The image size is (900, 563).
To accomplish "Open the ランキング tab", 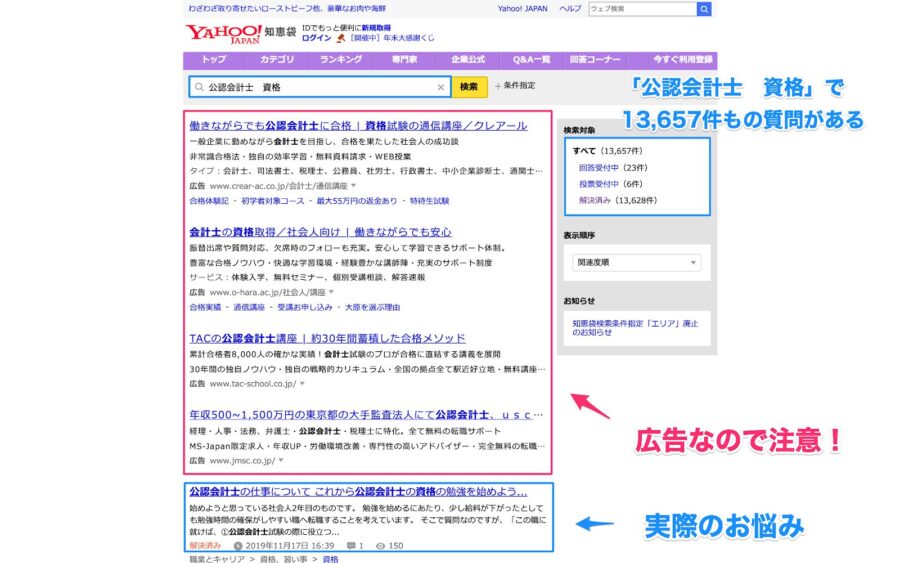I will (x=341, y=60).
